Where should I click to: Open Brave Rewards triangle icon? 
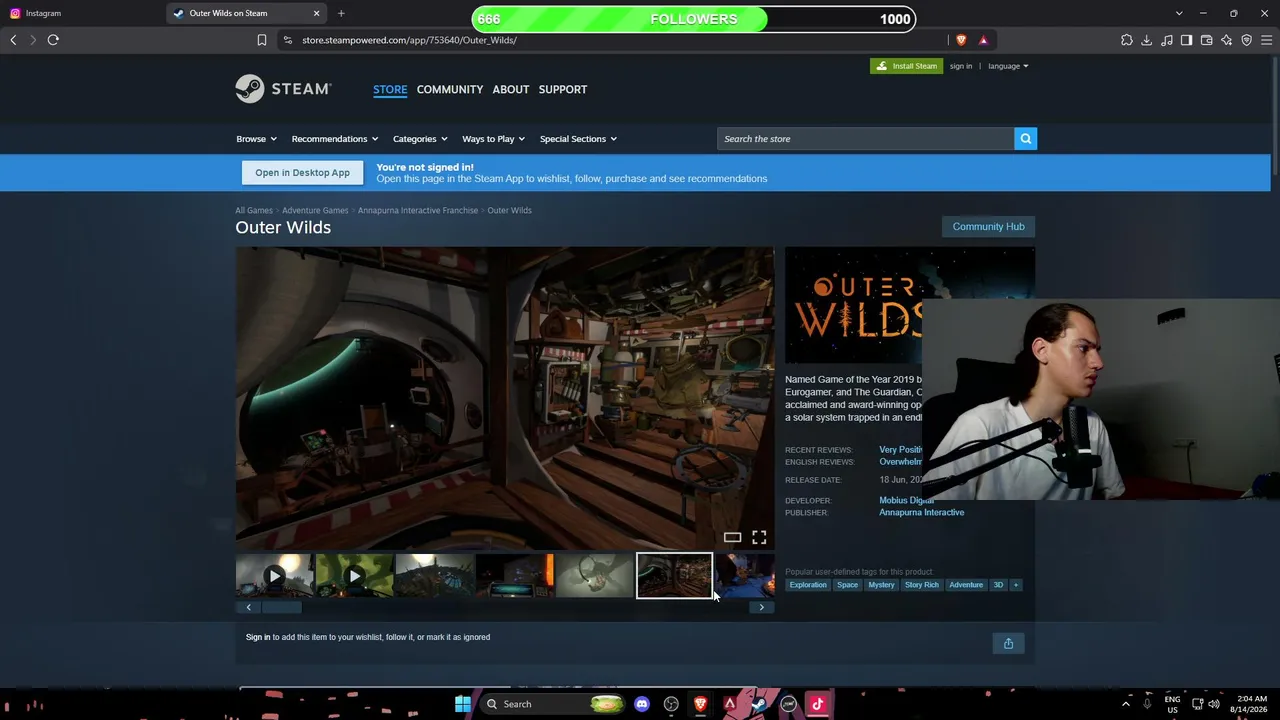pos(983,40)
